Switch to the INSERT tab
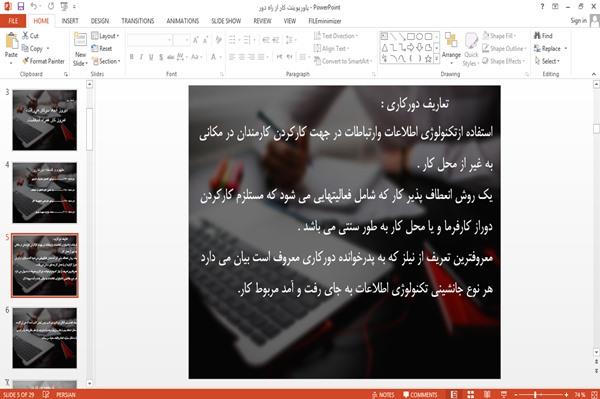The height and width of the screenshot is (399, 600). tap(70, 21)
